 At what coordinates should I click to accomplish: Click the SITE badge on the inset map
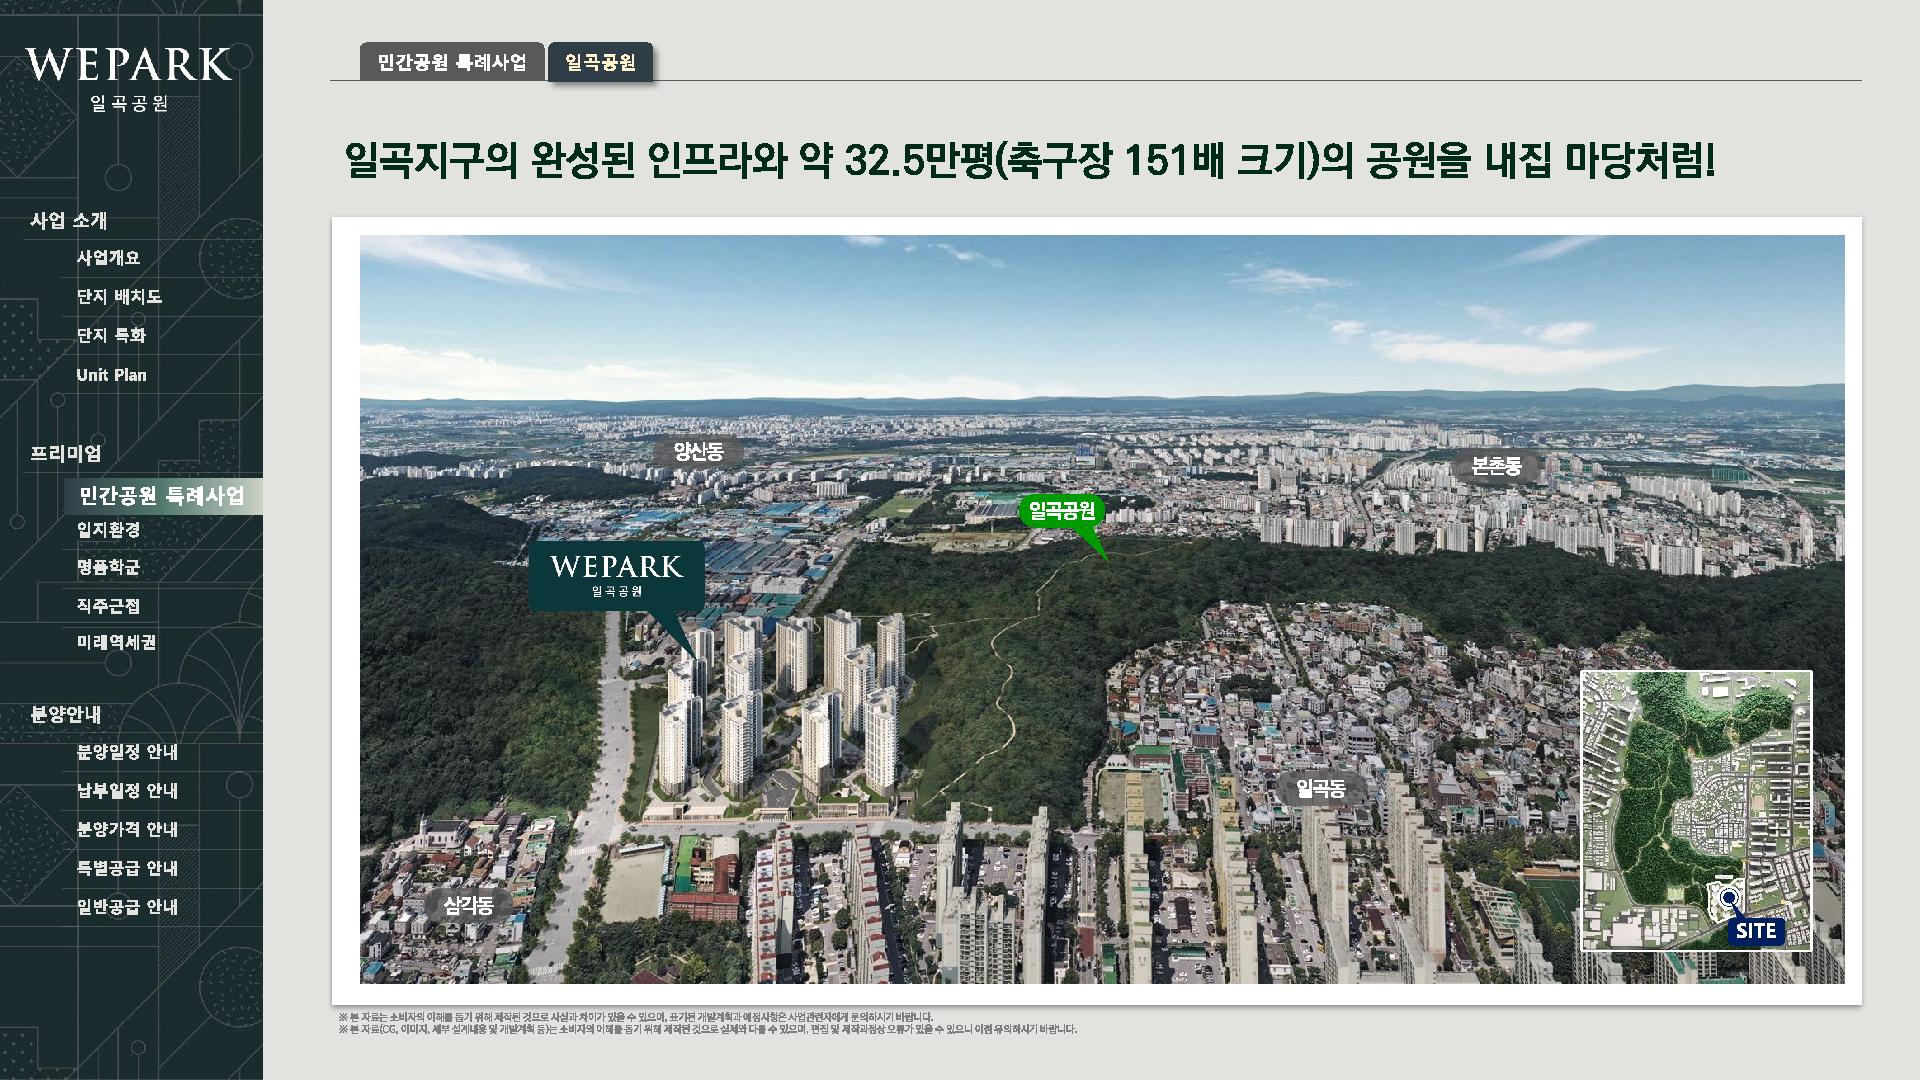click(1756, 931)
